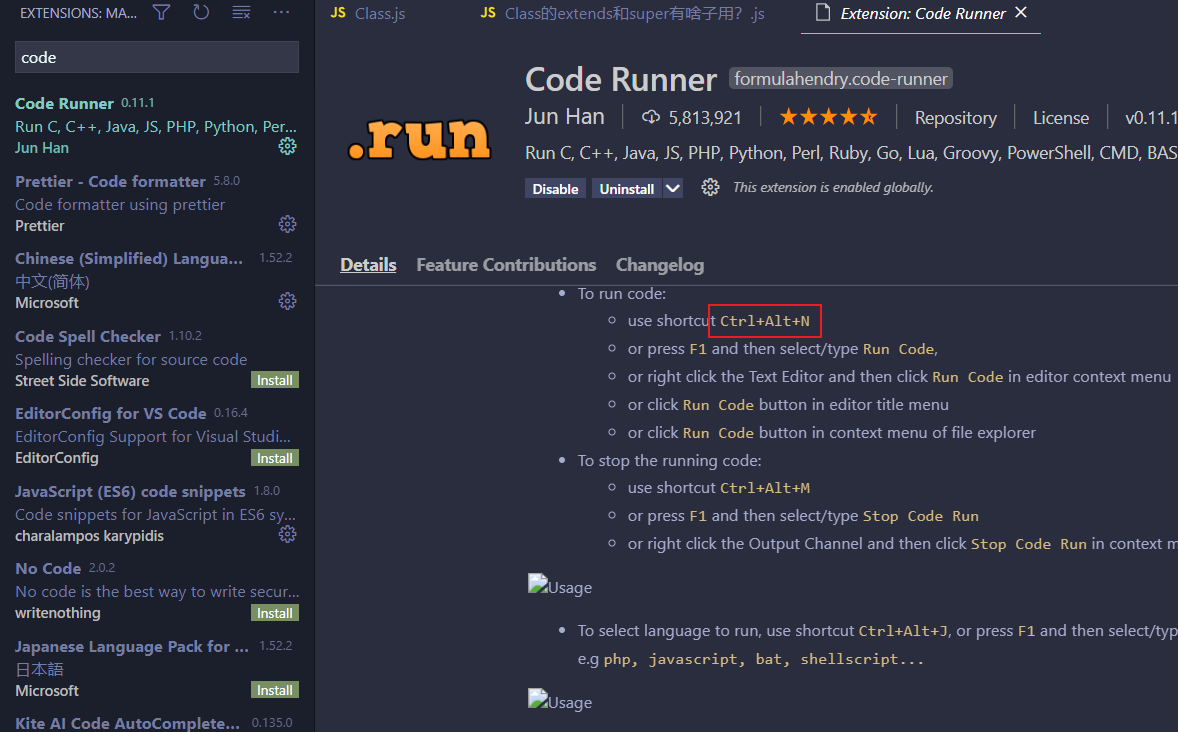Select Prettier - Code formatter in the list
Image resolution: width=1178 pixels, height=732 pixels.
(x=157, y=203)
